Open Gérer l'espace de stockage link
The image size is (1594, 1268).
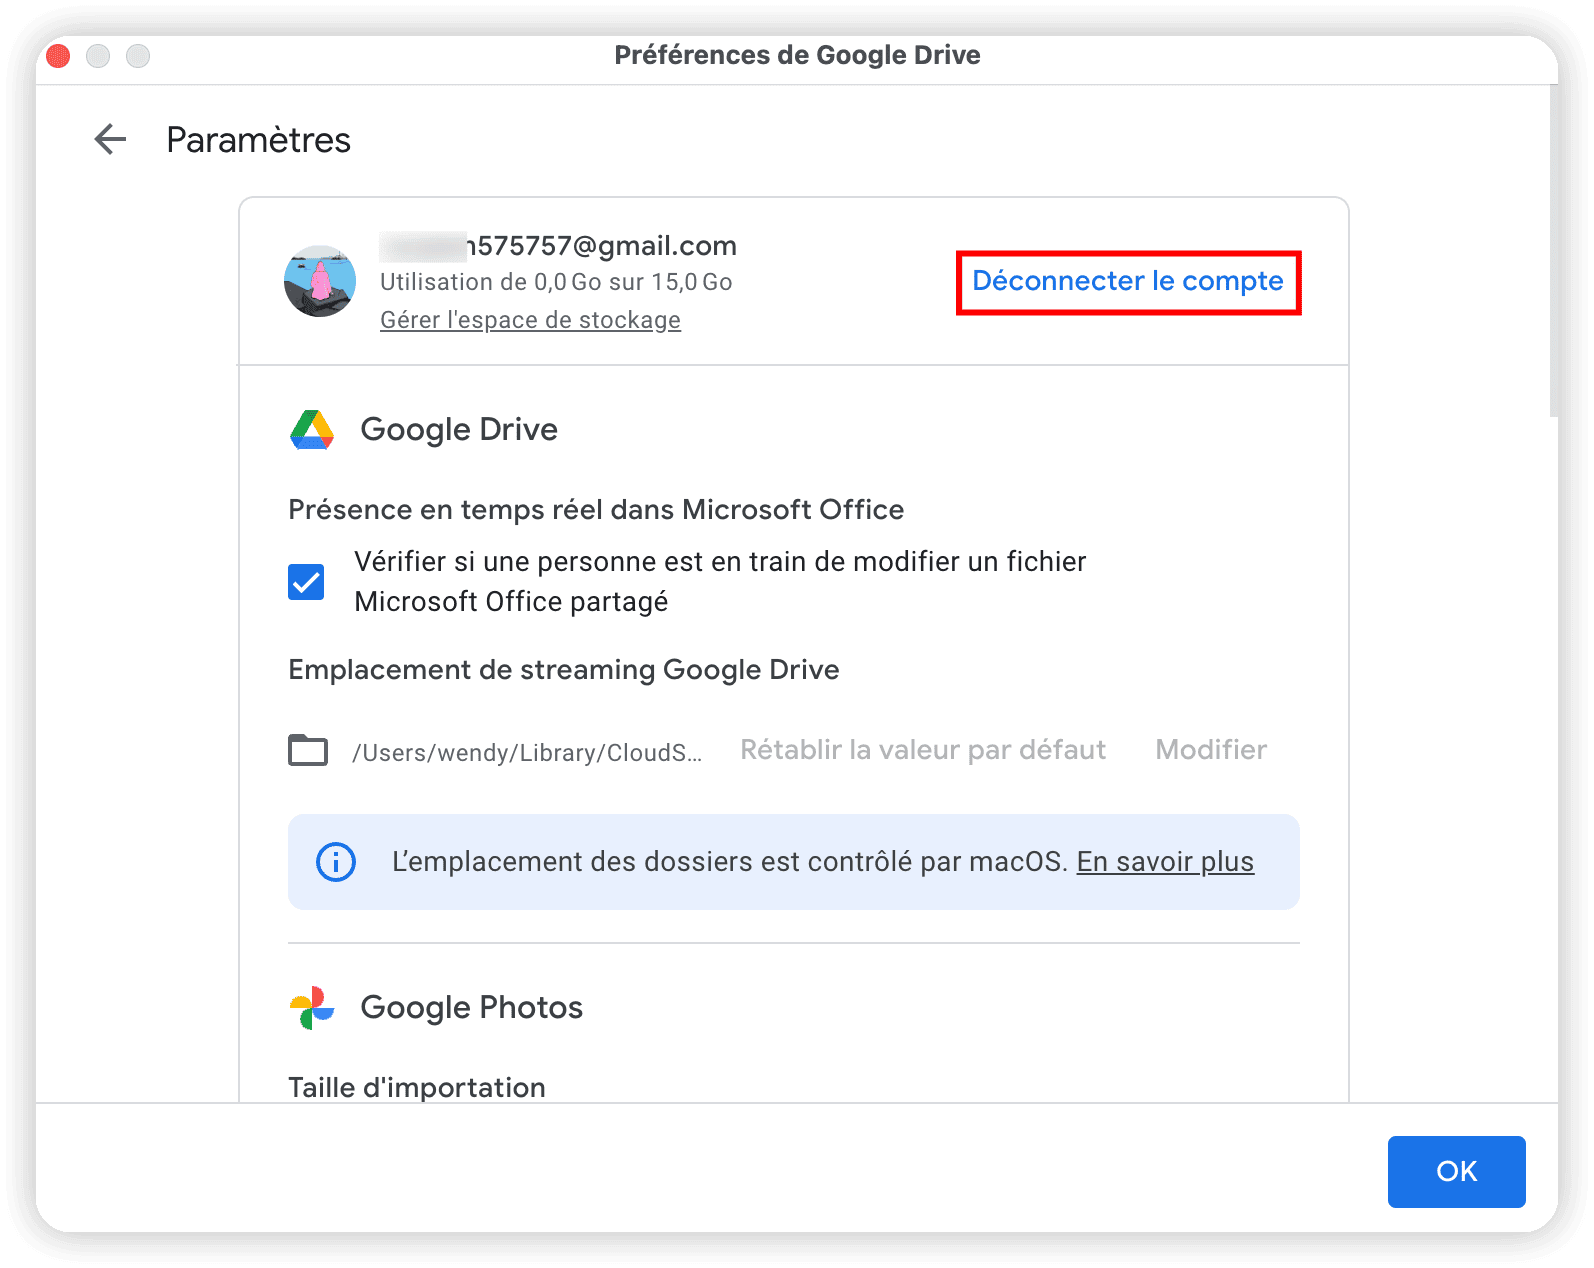530,320
